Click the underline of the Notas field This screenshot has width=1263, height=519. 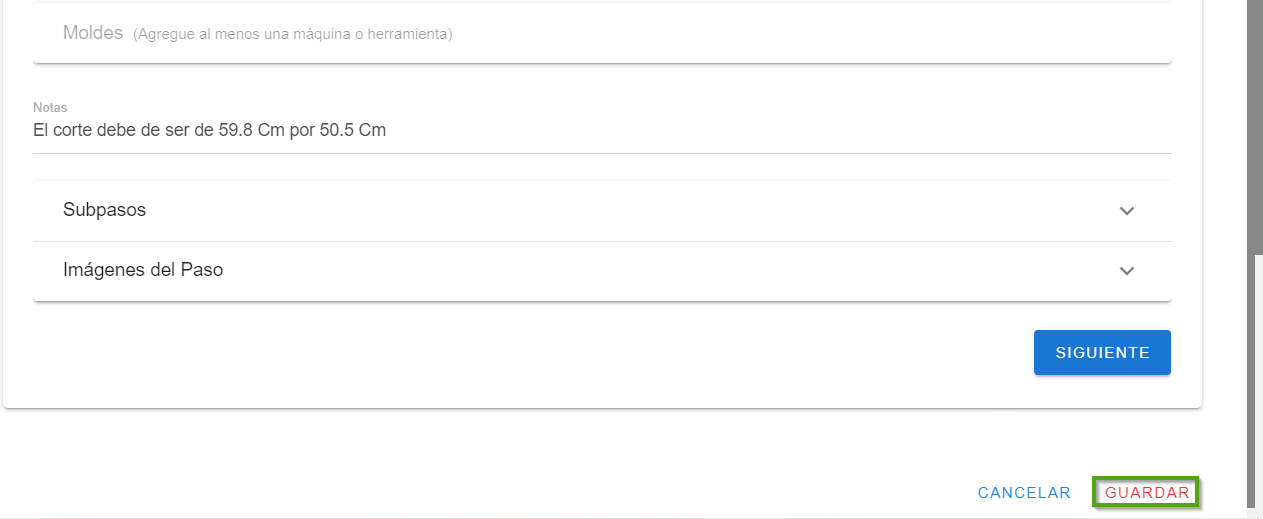click(x=600, y=153)
